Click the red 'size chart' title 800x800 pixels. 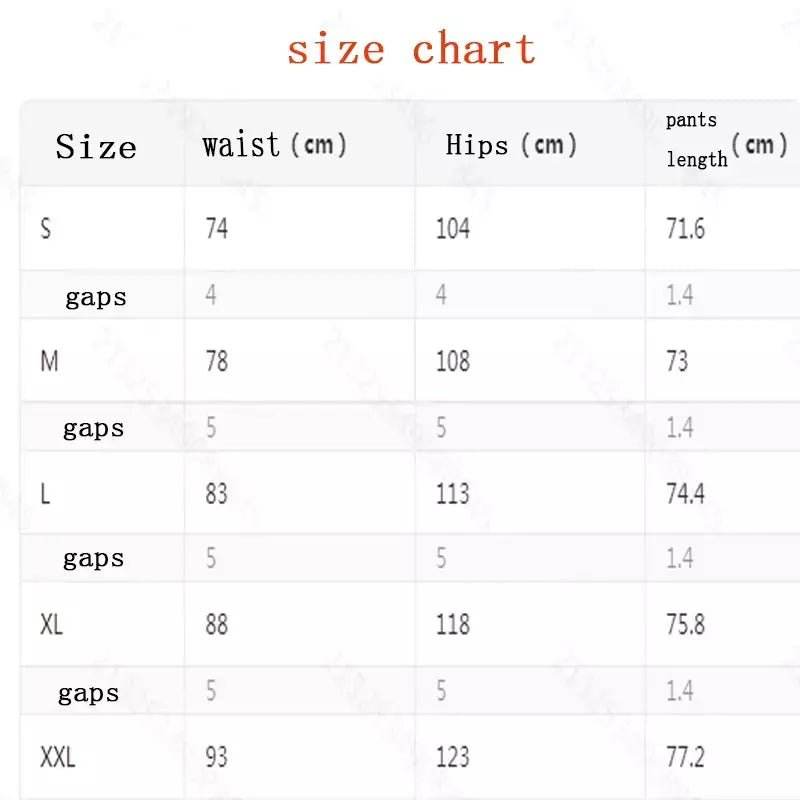coord(411,49)
